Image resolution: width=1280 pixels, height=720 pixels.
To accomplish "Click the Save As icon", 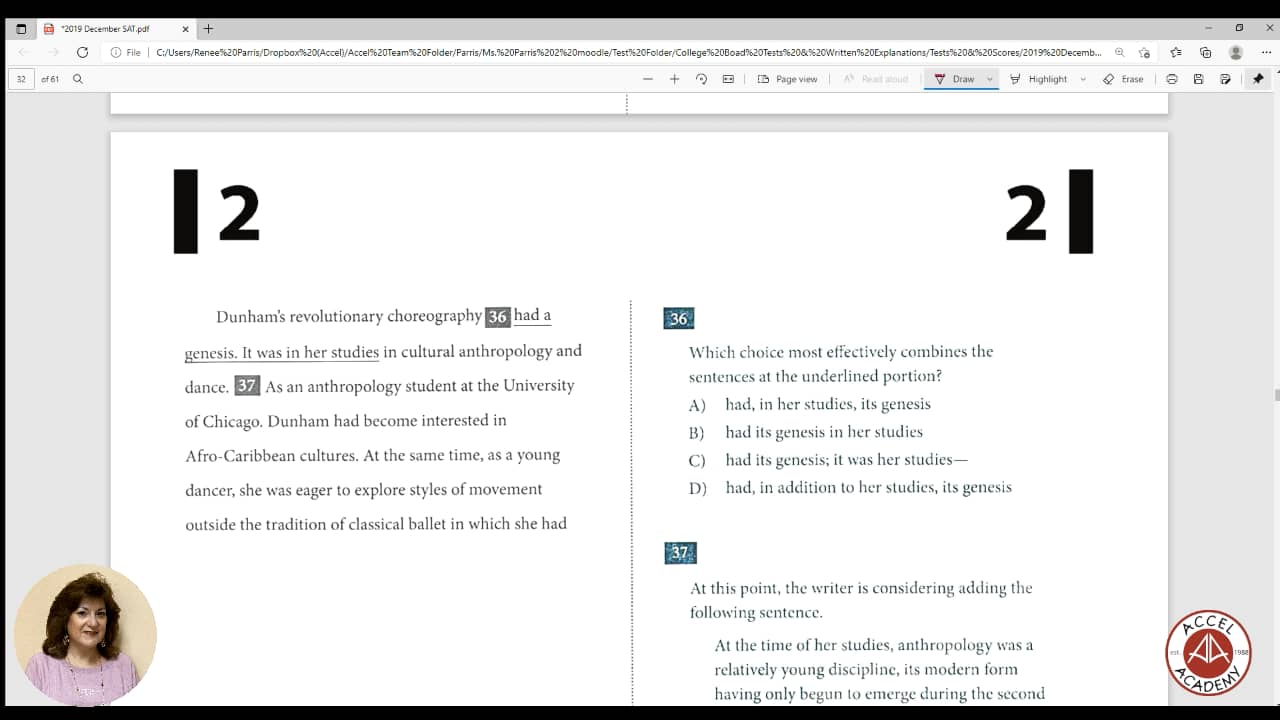I will pyautogui.click(x=1225, y=79).
